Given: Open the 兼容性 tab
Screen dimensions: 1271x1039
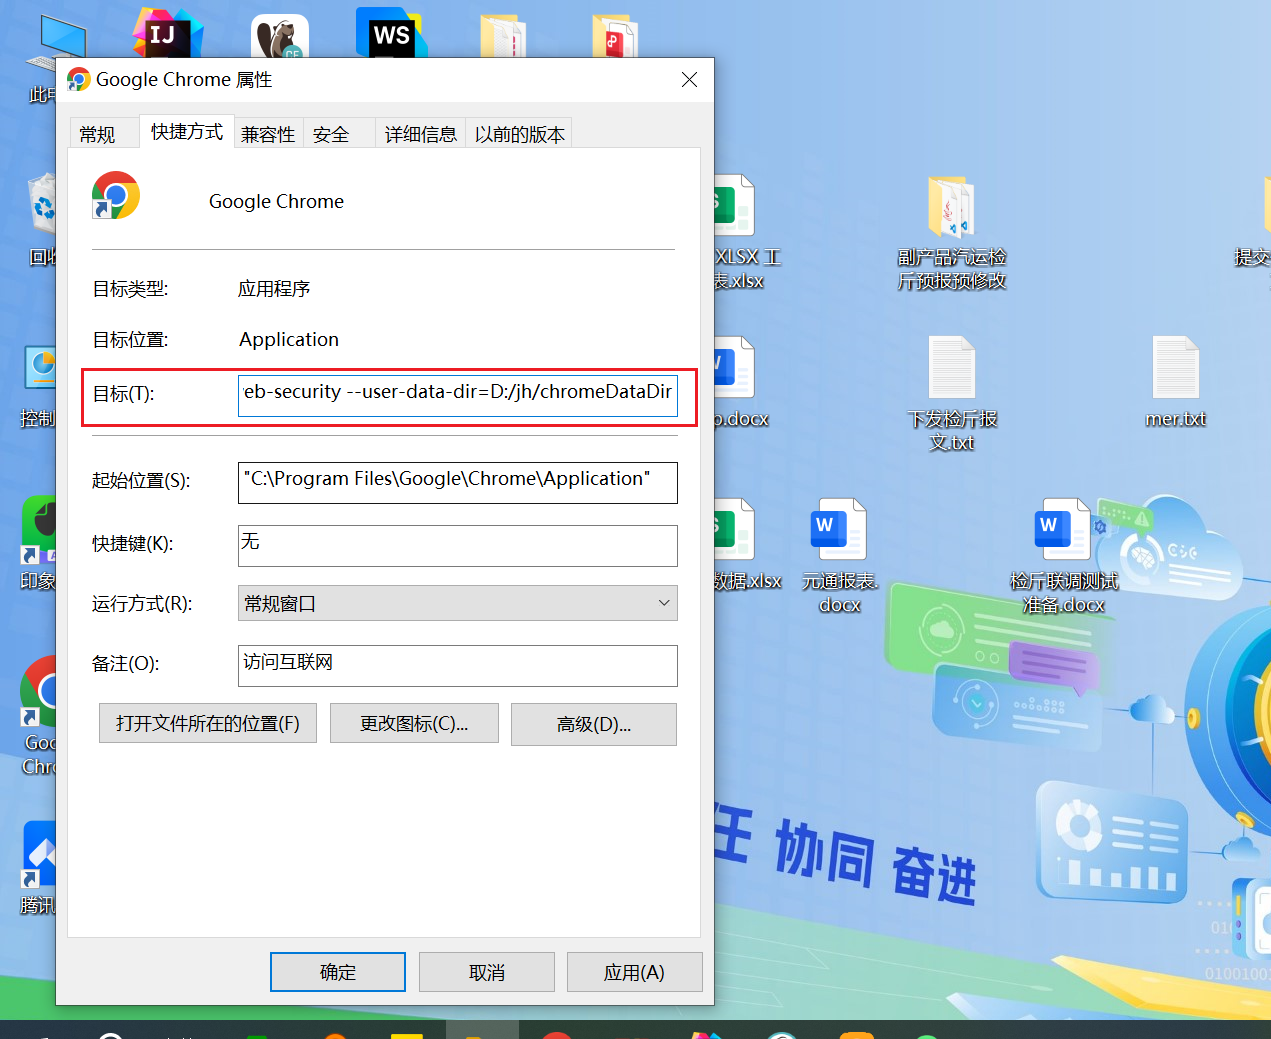Looking at the screenshot, I should (x=268, y=134).
